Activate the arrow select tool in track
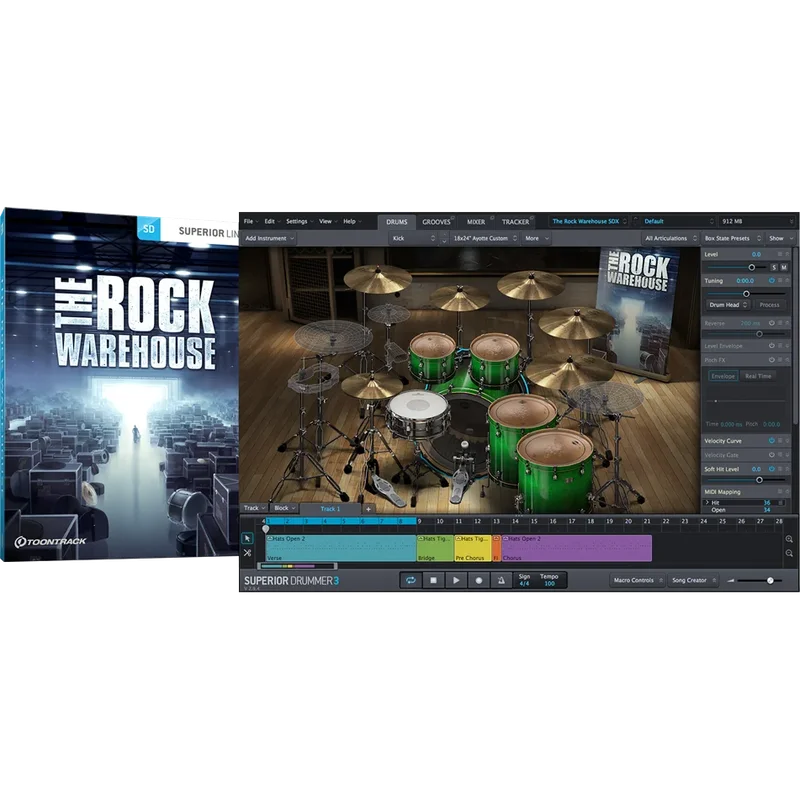The height and width of the screenshot is (800, 800). point(247,538)
